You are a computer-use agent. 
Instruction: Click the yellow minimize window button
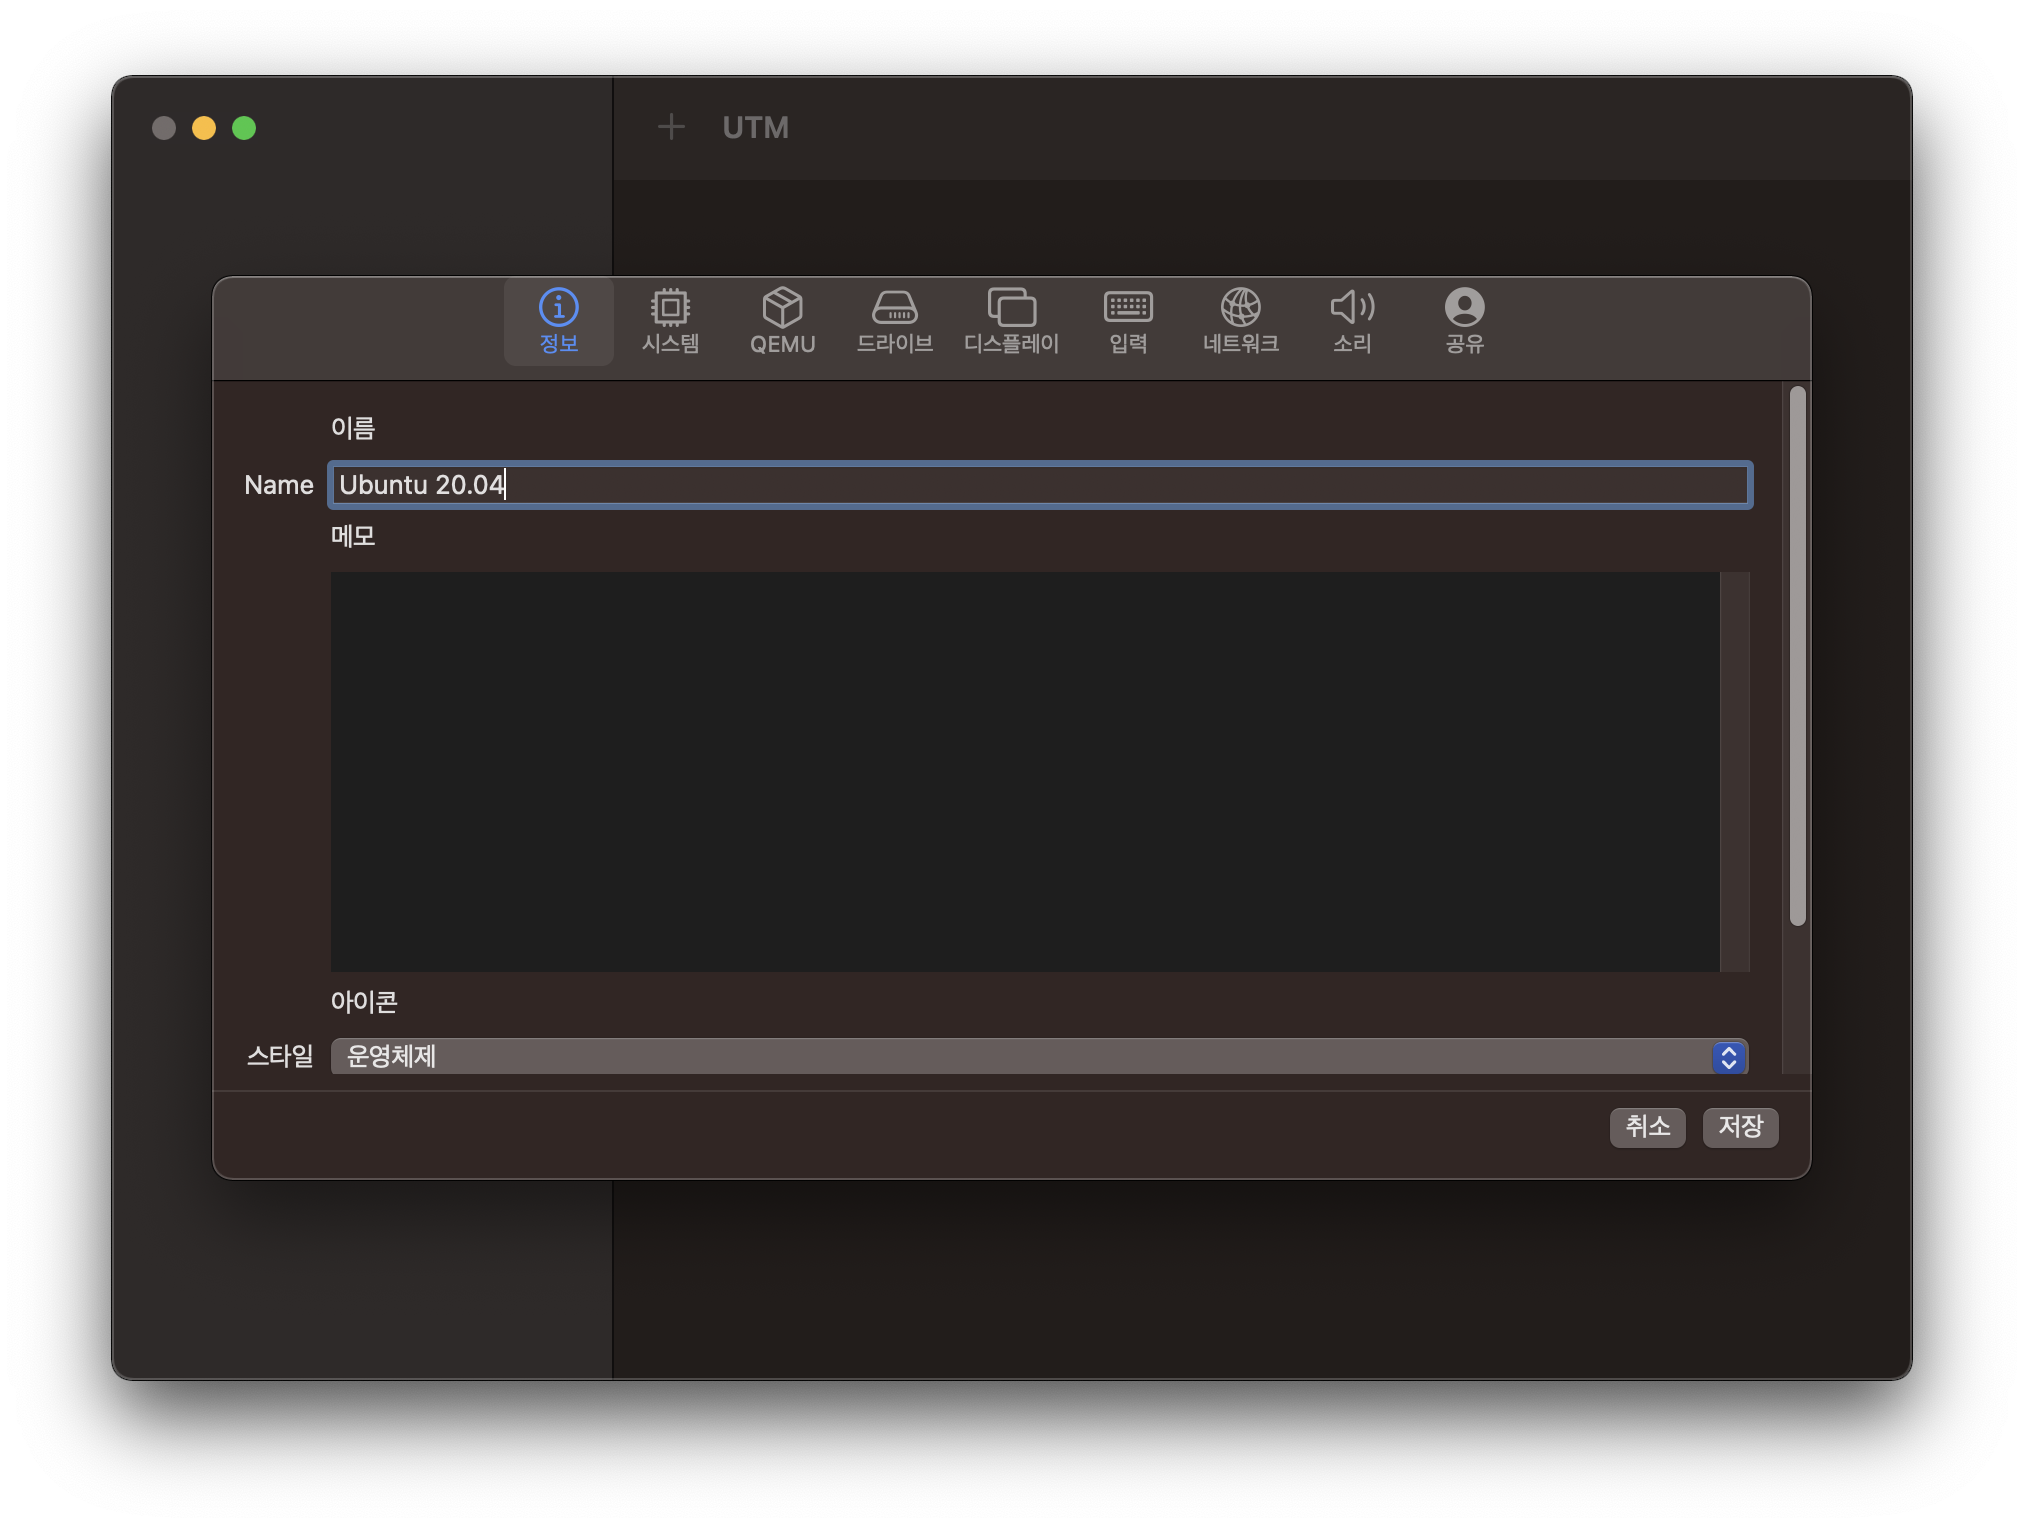click(204, 128)
